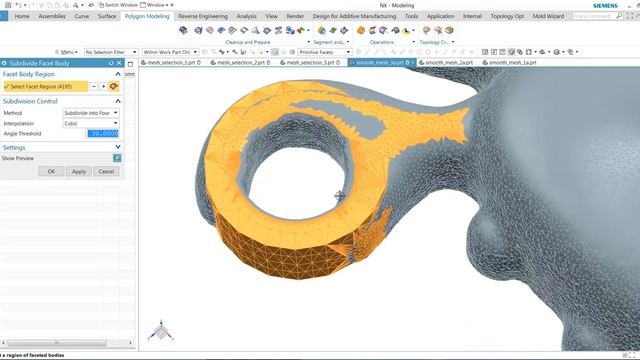This screenshot has width=640, height=360.
Task: Click orange facet icon beside Select Facet Region
Action: [114, 86]
